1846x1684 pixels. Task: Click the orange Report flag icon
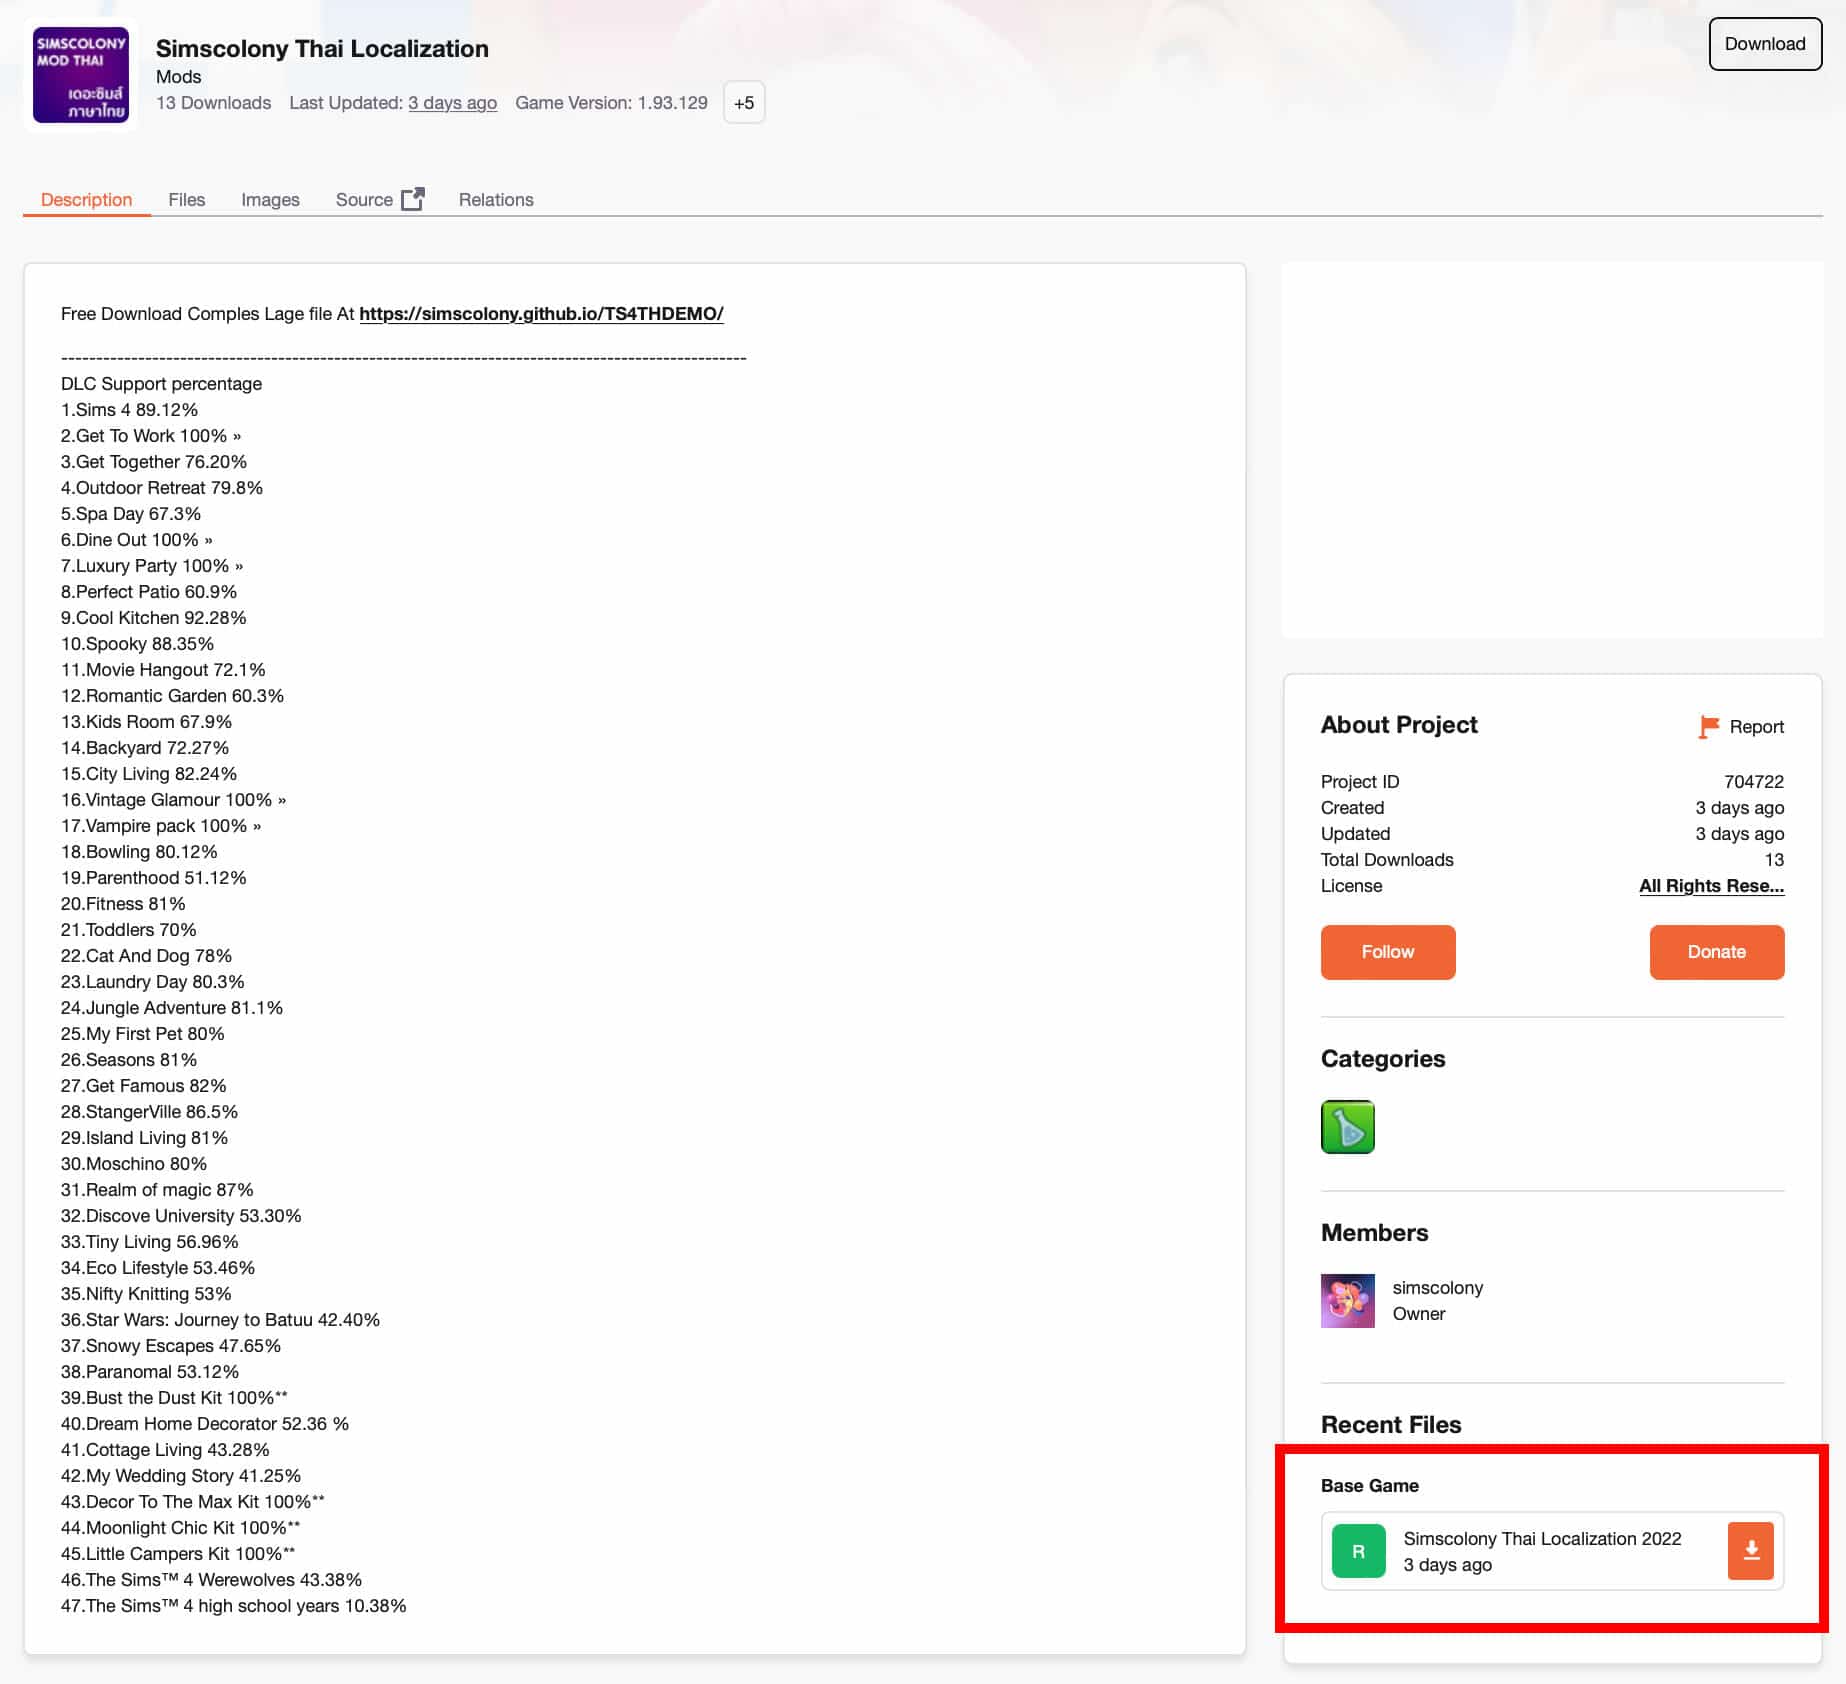[1709, 727]
